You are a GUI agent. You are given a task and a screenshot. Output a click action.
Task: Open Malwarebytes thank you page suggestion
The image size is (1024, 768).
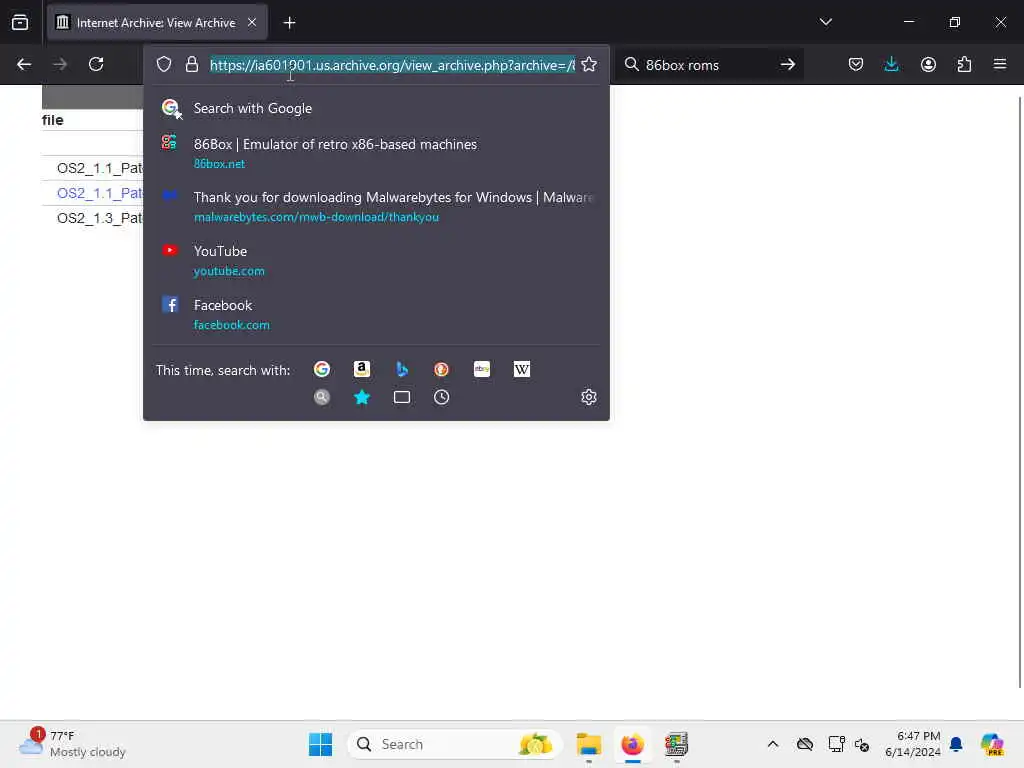[x=376, y=206]
